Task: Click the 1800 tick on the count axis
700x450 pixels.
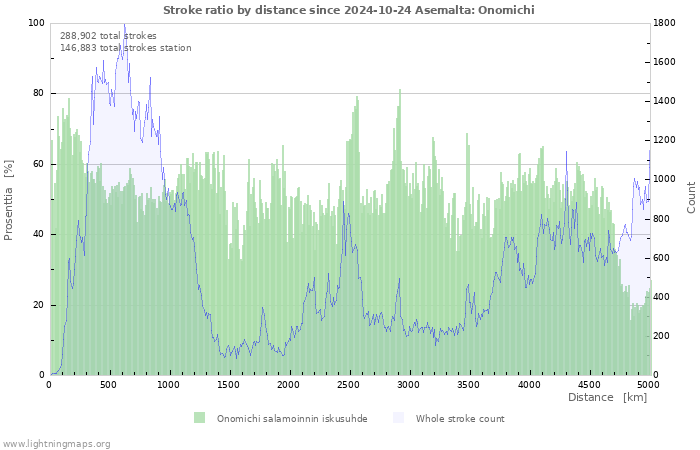Action: (x=665, y=23)
